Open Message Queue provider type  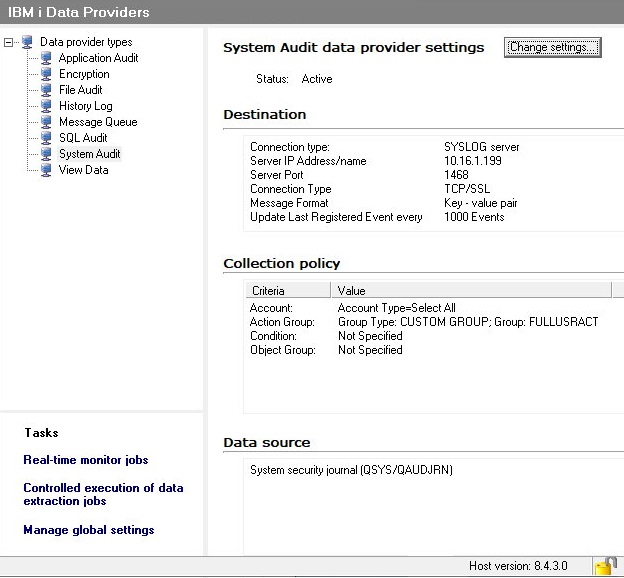98,122
